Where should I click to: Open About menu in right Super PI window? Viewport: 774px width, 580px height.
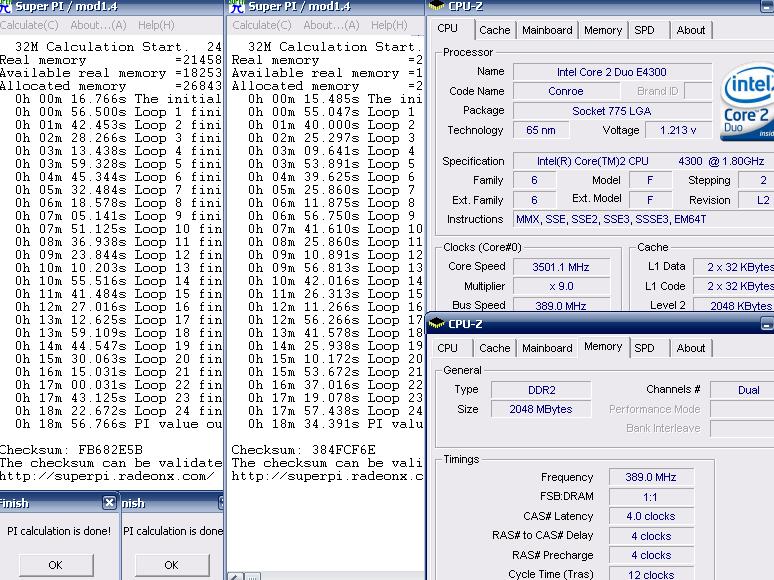tap(331, 25)
